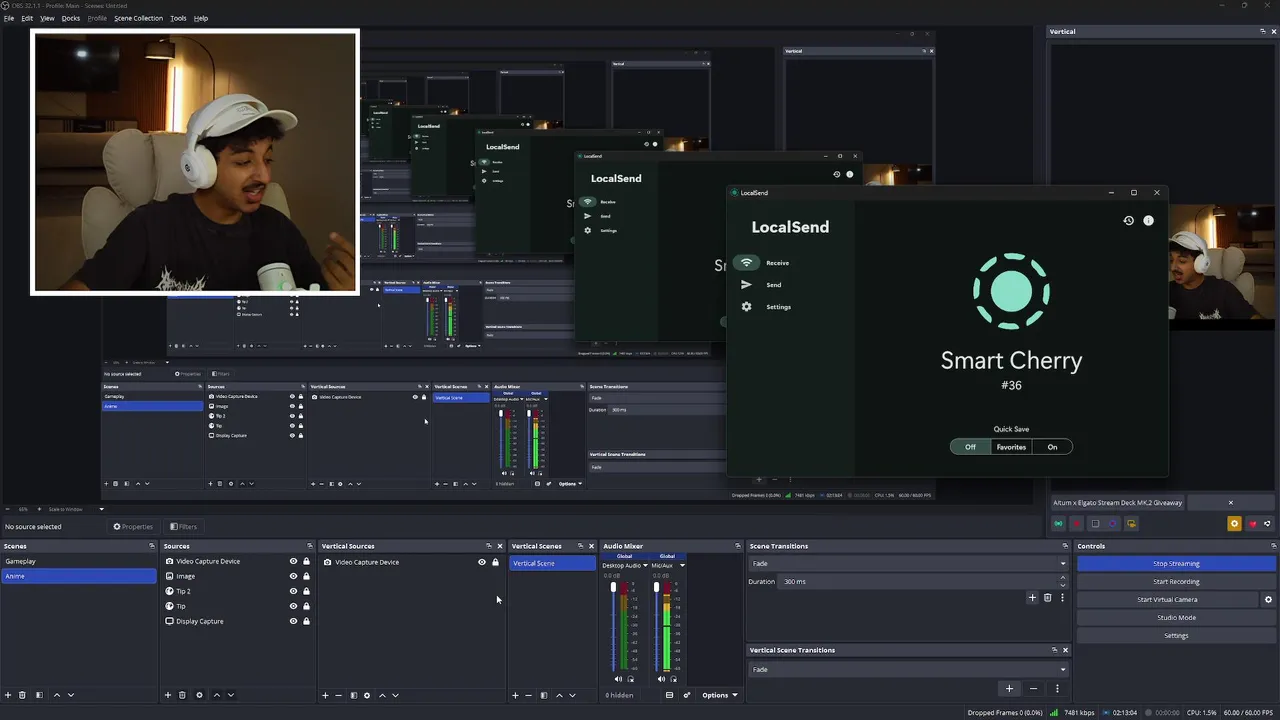The width and height of the screenshot is (1280, 720).
Task: Open advanced audio properties gears icon
Action: point(686,695)
